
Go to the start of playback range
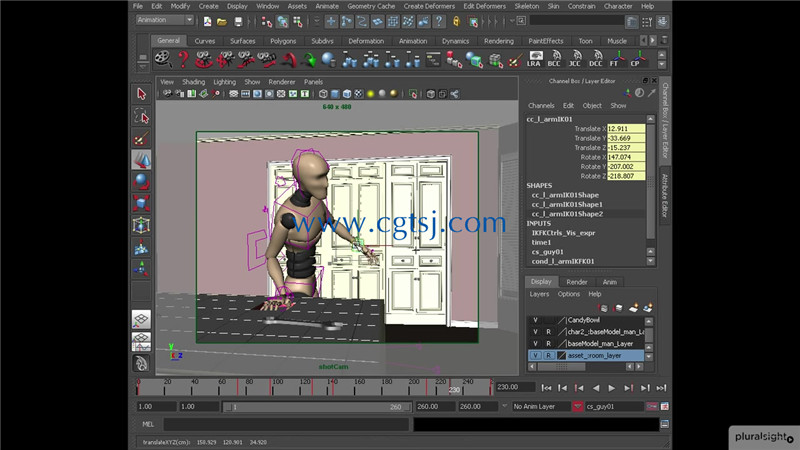(546, 388)
